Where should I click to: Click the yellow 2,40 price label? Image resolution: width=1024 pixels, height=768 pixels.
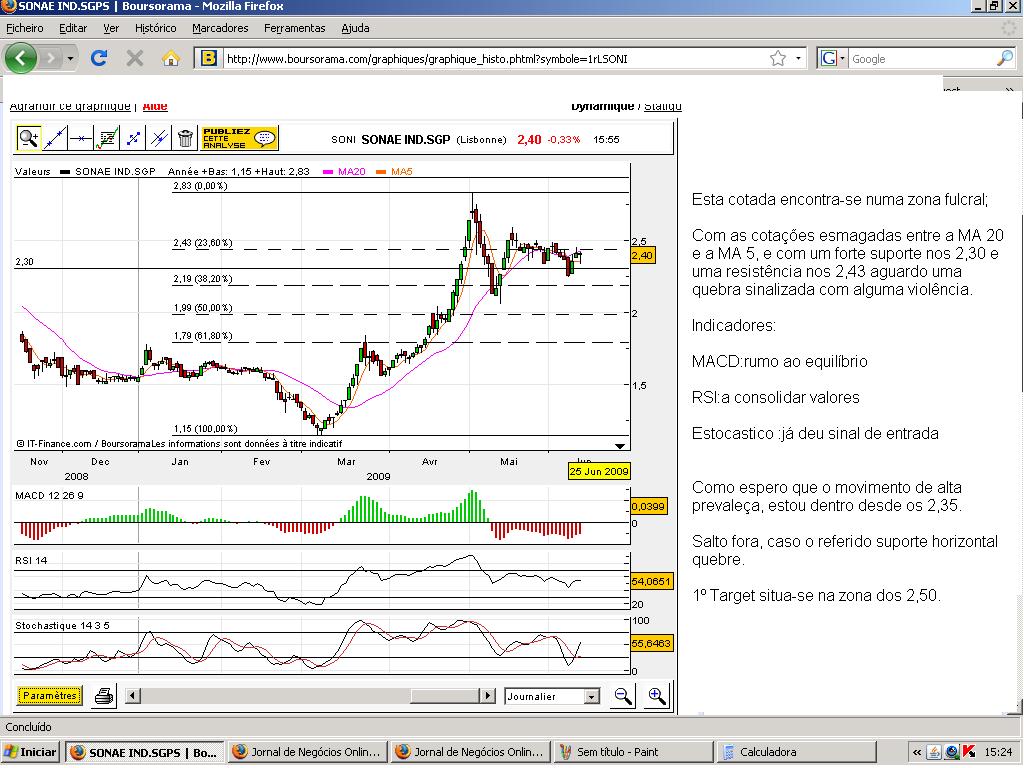click(x=642, y=255)
